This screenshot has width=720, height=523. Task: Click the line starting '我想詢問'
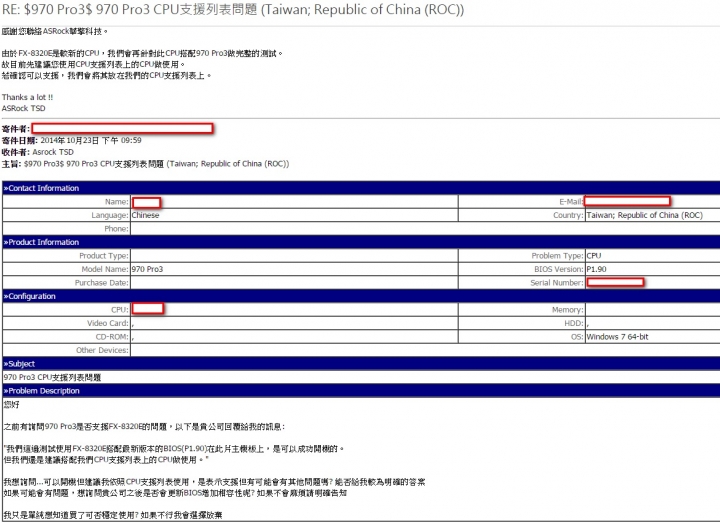coord(214,482)
